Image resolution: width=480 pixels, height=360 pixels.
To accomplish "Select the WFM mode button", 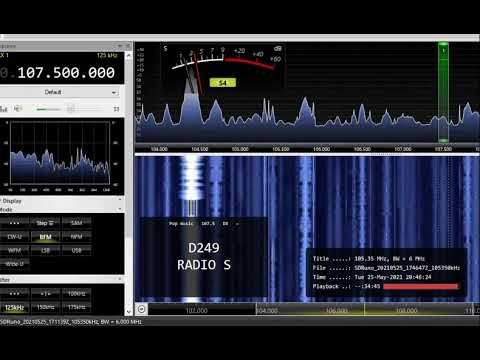I will point(14,250).
